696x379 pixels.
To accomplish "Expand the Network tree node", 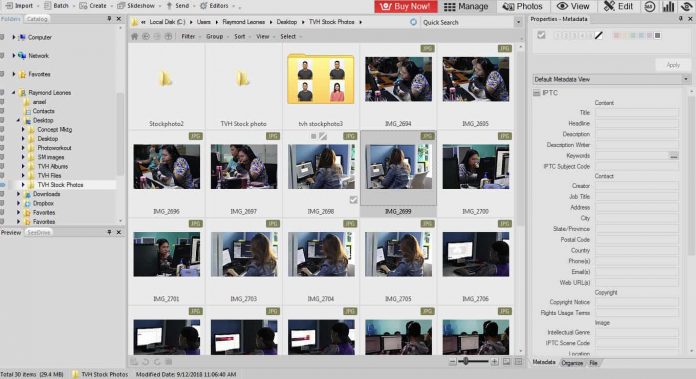I will pos(14,55).
